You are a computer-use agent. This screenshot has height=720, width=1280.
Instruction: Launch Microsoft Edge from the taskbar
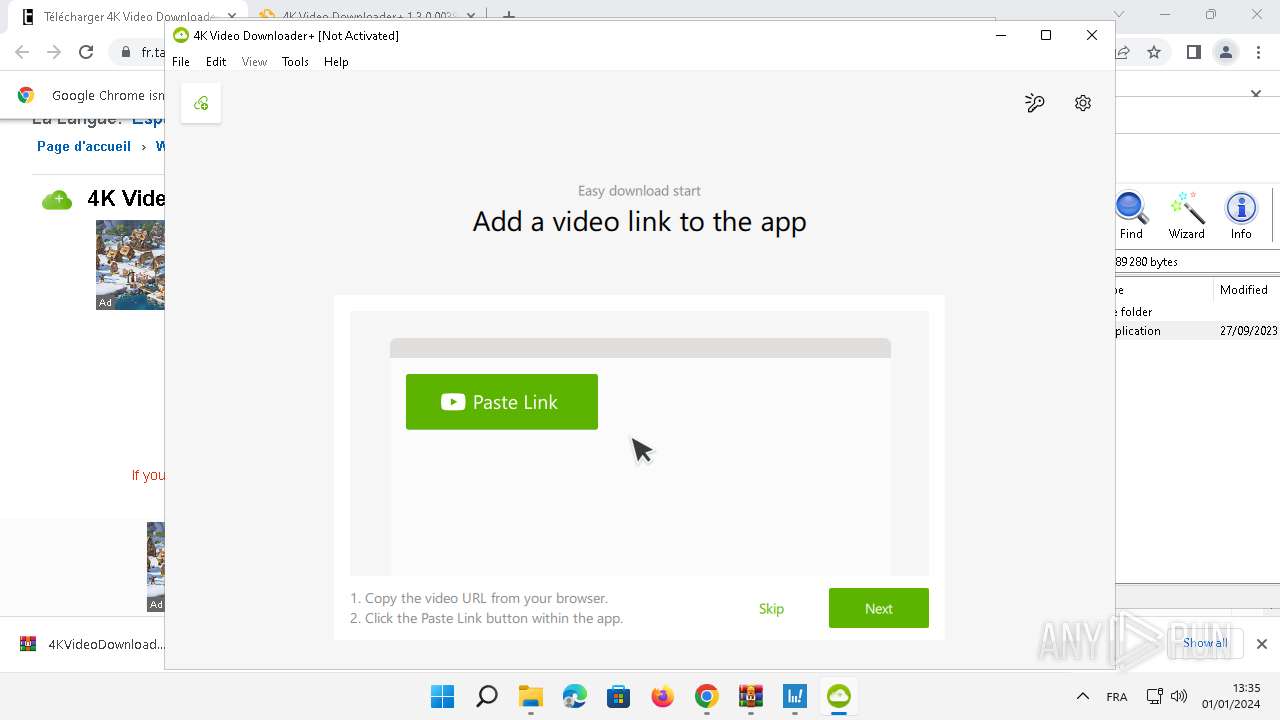(574, 696)
